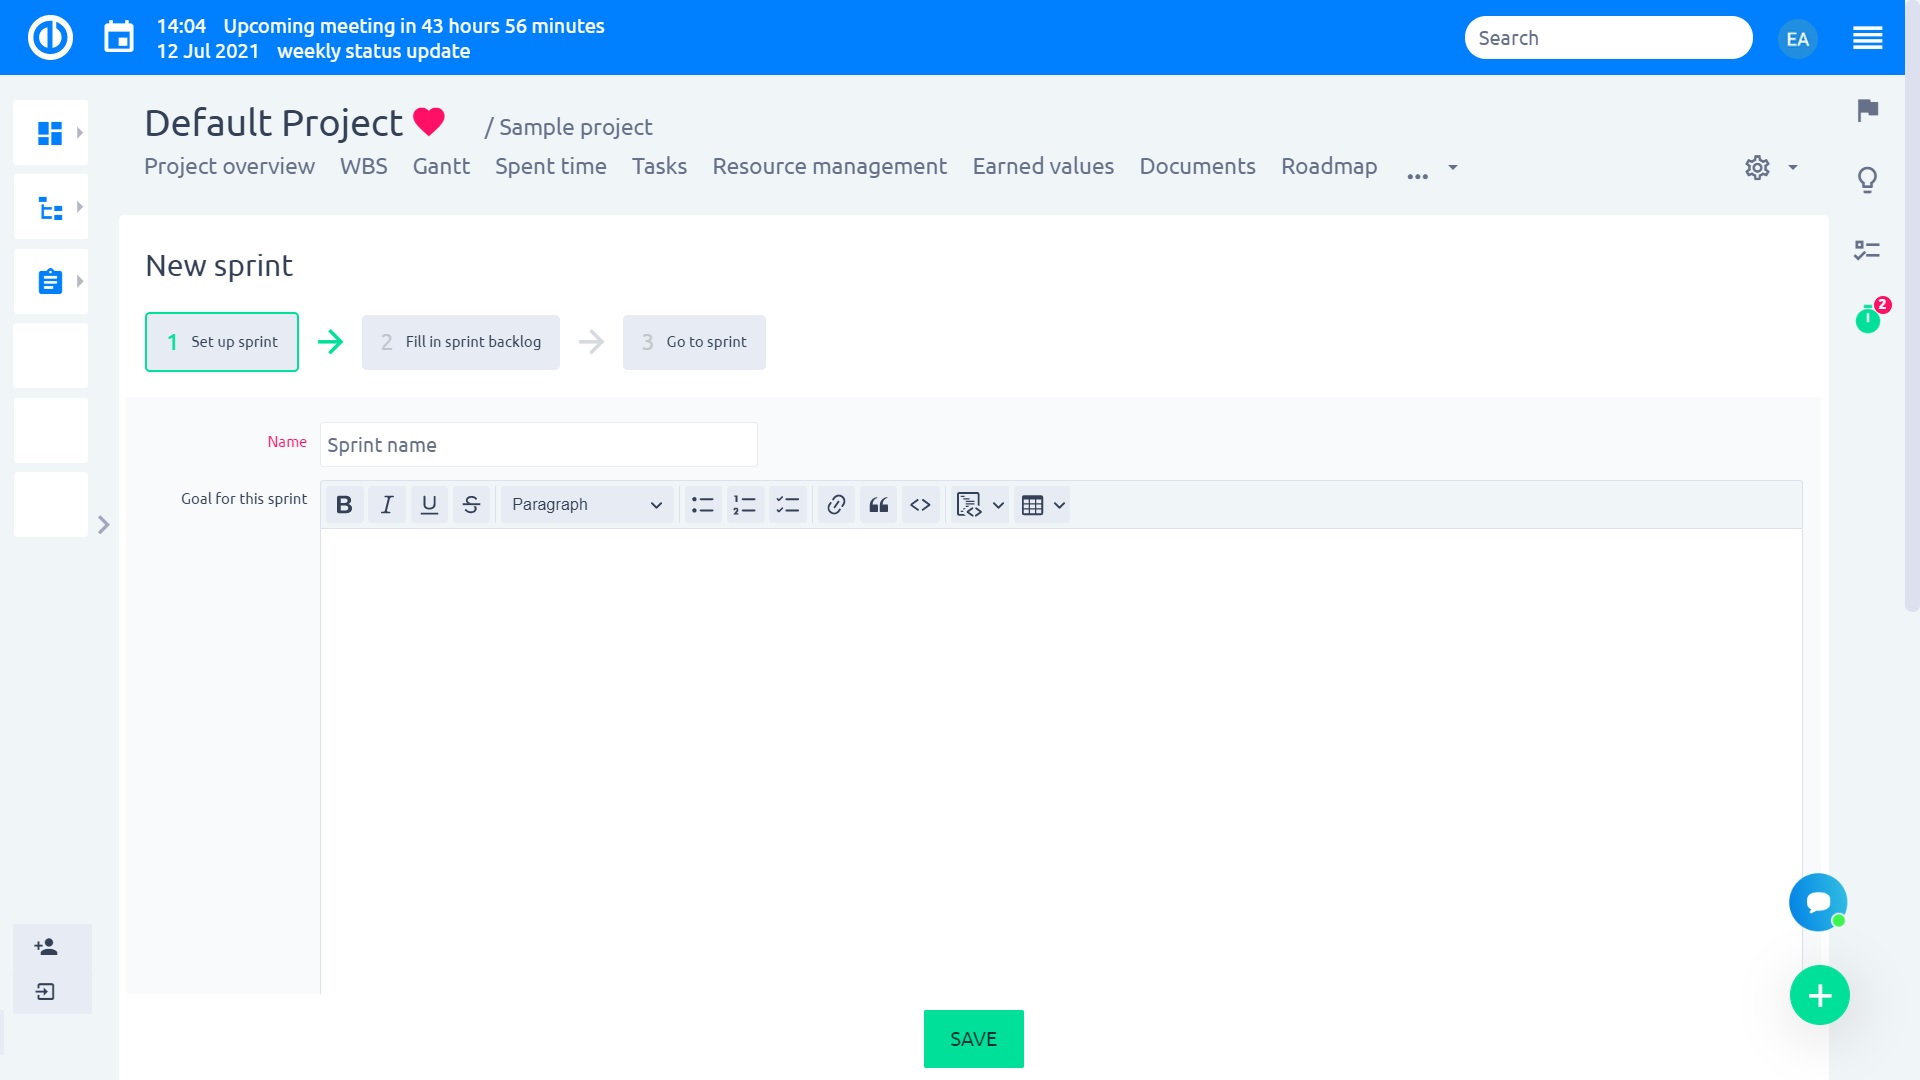Click the logout icon in left sidebar

[x=46, y=992]
